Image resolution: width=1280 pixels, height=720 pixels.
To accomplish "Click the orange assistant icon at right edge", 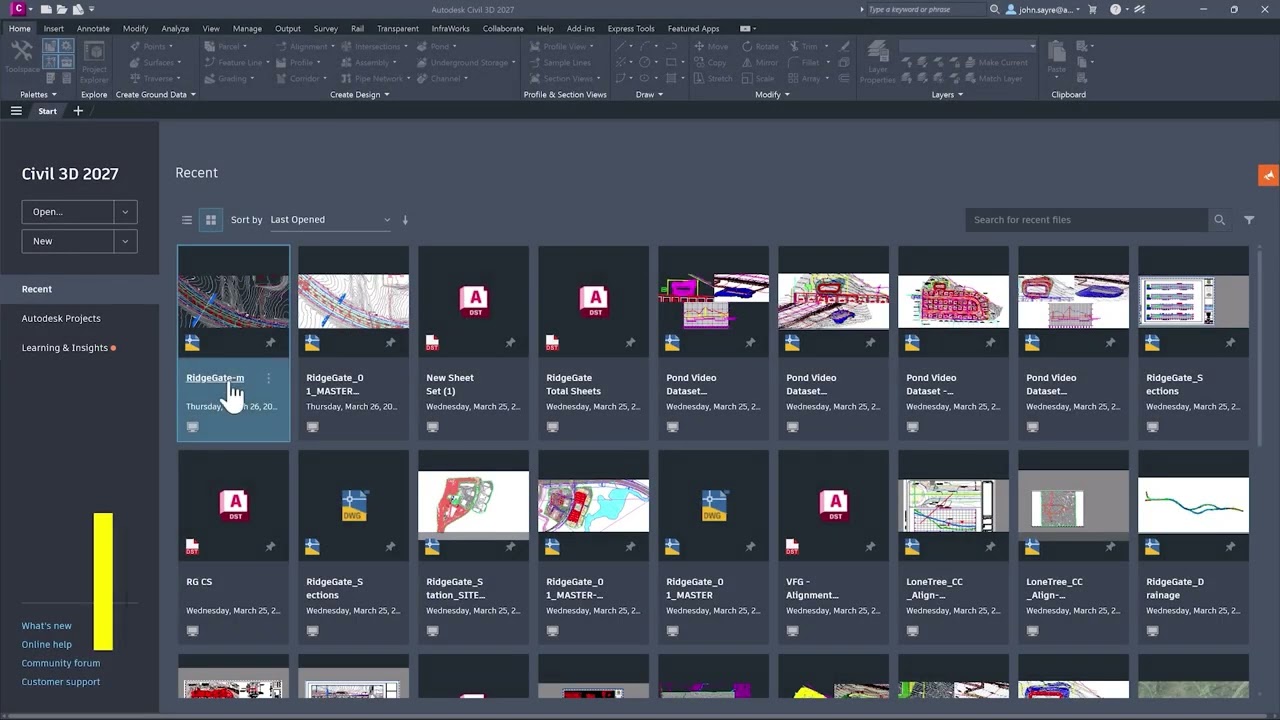I will [x=1268, y=175].
